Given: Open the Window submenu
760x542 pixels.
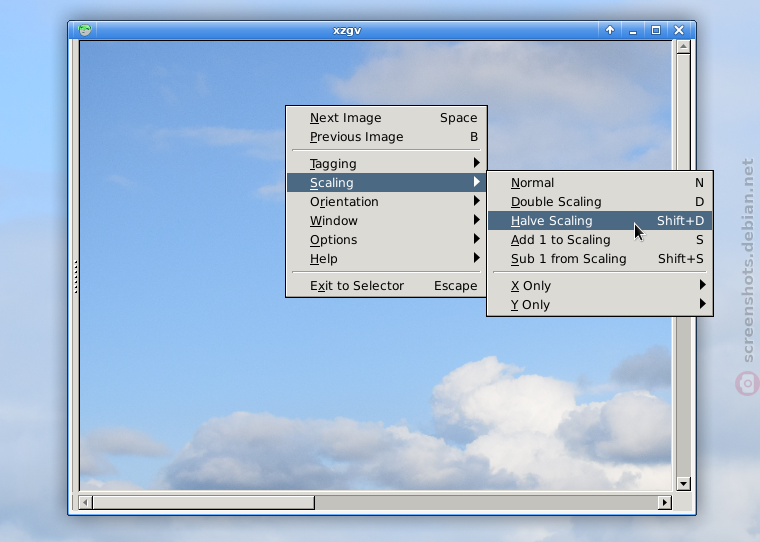Looking at the screenshot, I should 386,220.
